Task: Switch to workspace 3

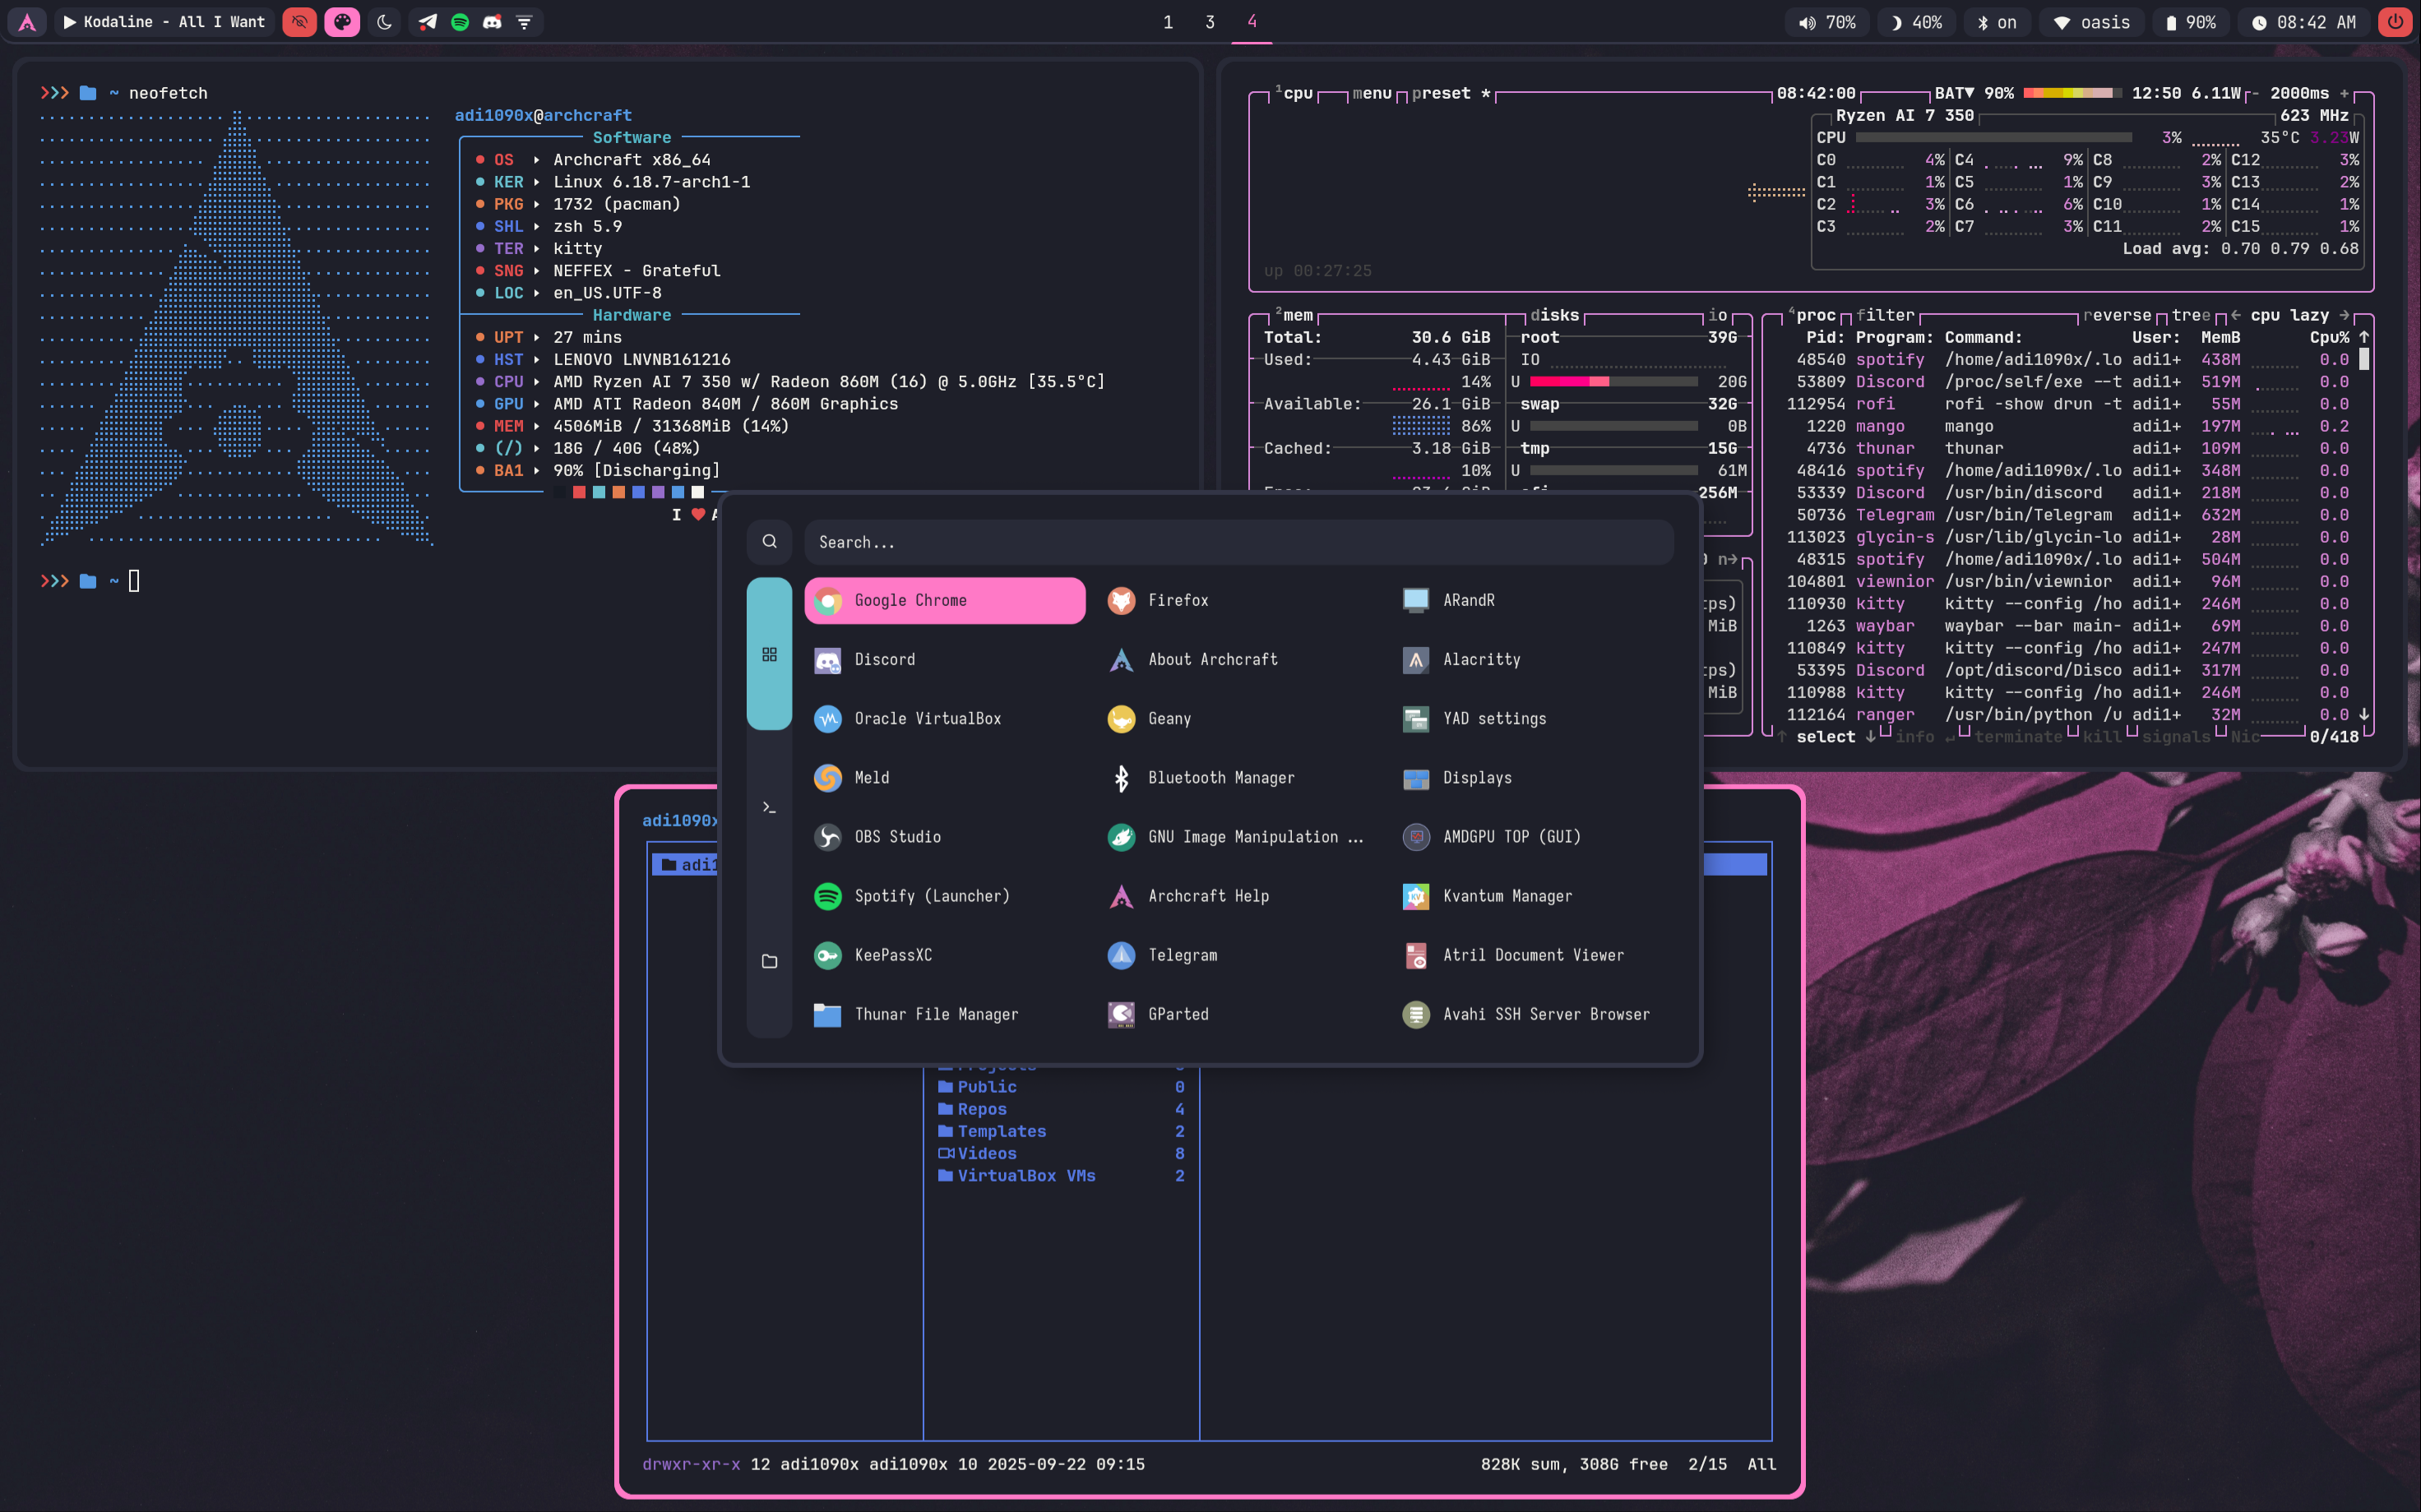Action: pos(1210,22)
